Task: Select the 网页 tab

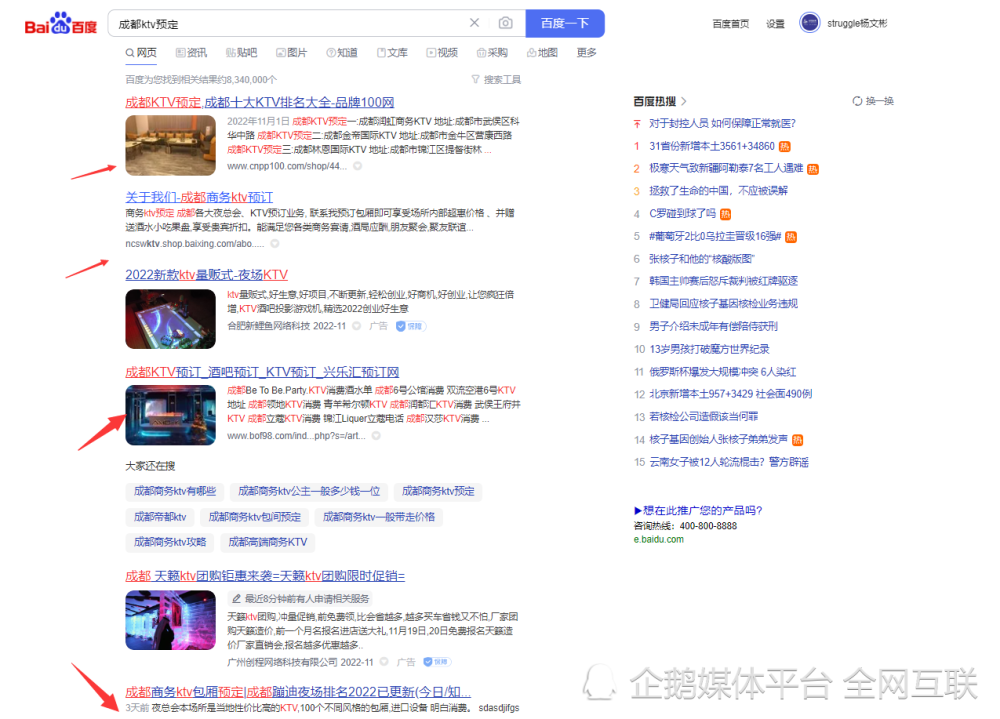Action: pyautogui.click(x=141, y=52)
